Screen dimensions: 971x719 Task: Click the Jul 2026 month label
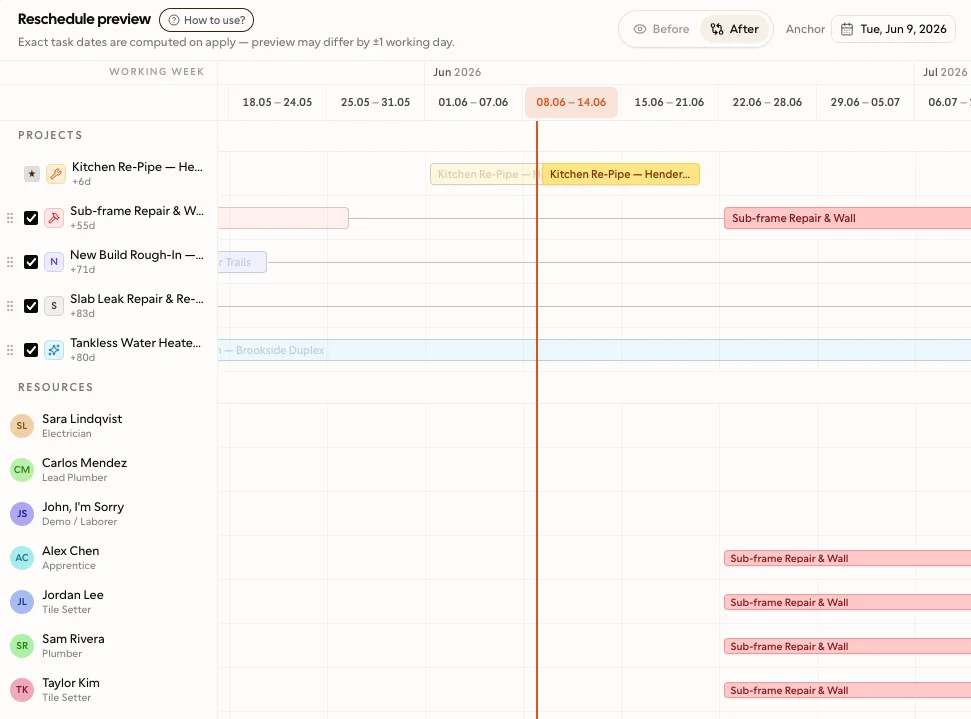click(945, 72)
